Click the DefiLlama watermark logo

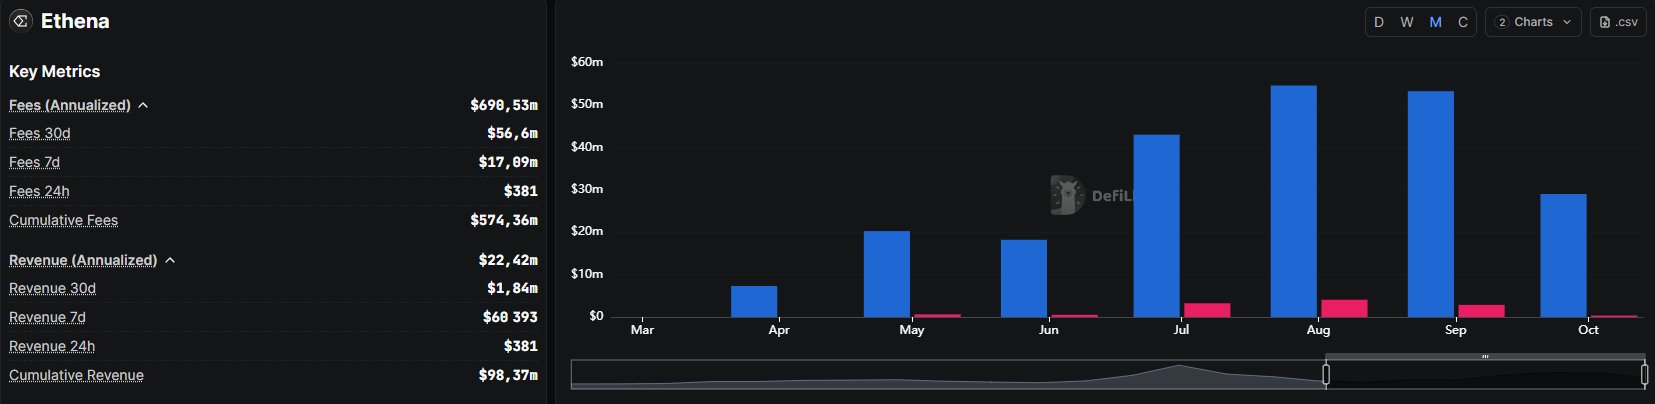click(1068, 195)
